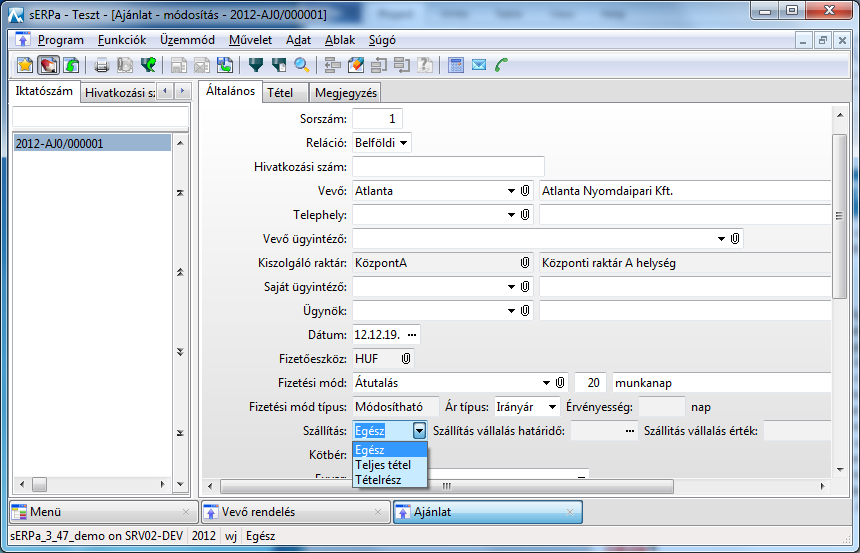
Task: Click the yellow star new-record icon
Action: pos(26,65)
